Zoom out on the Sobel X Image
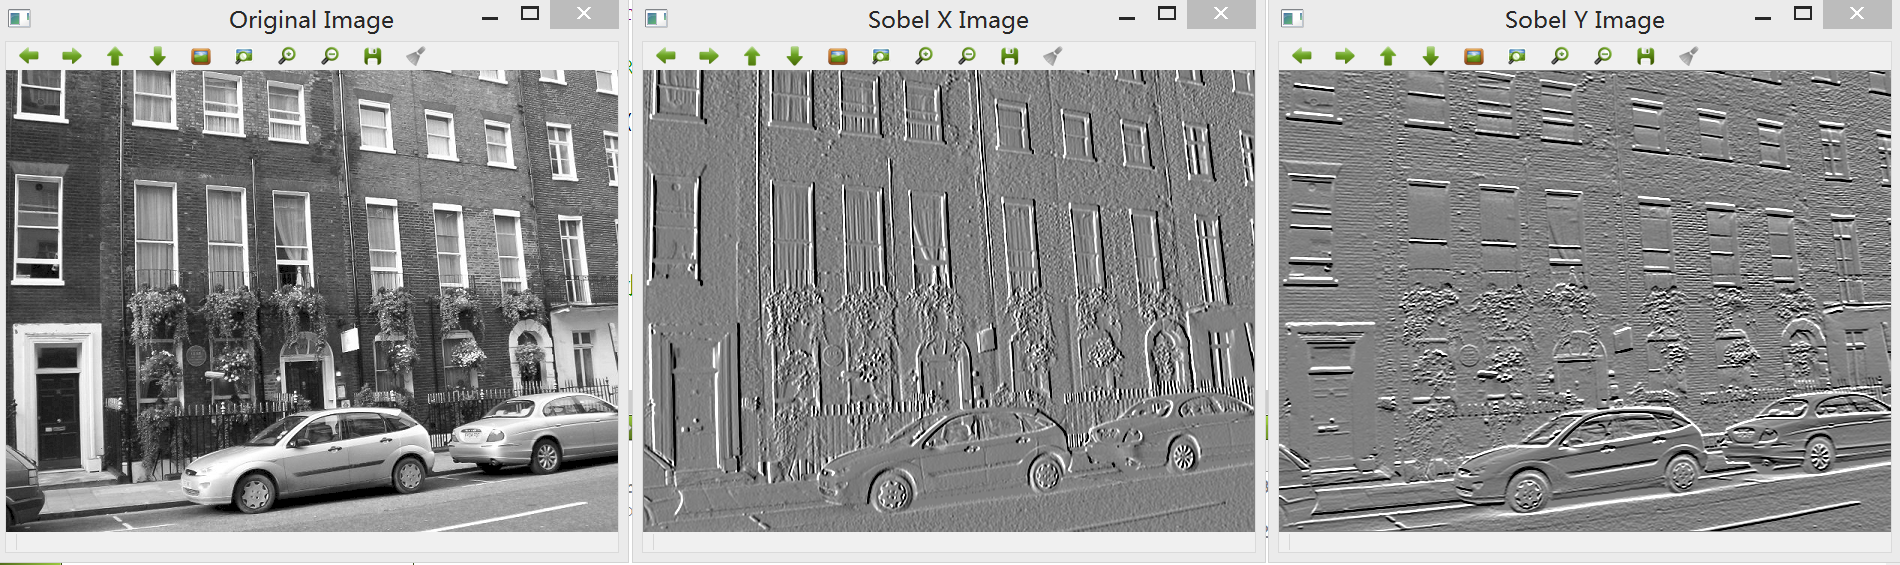1900x565 pixels. 967,56
